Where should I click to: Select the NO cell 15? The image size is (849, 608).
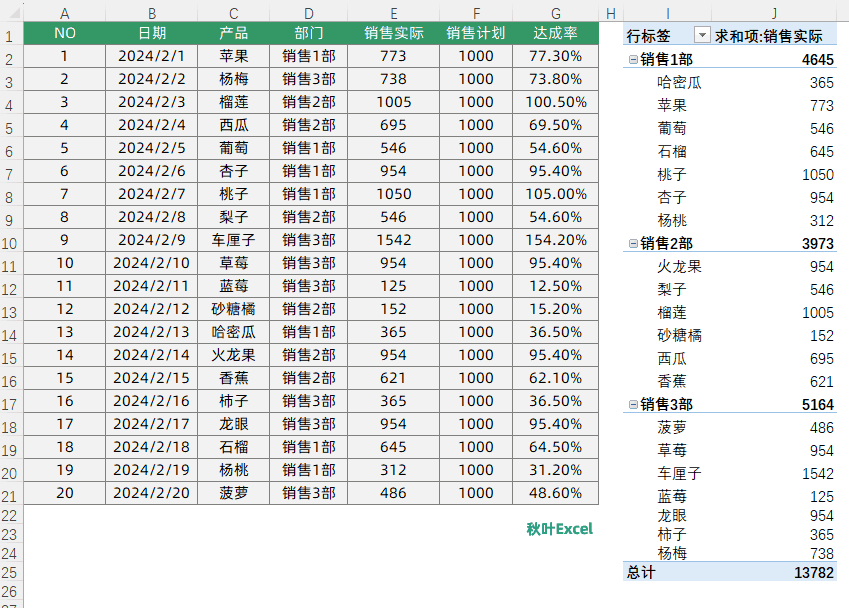click(64, 378)
